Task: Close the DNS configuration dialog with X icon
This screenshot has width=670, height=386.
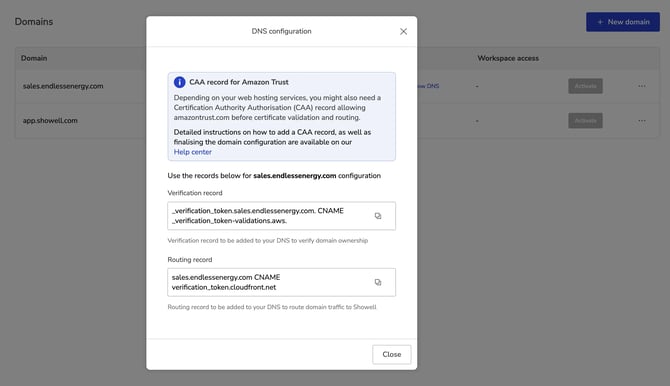Action: 403,32
